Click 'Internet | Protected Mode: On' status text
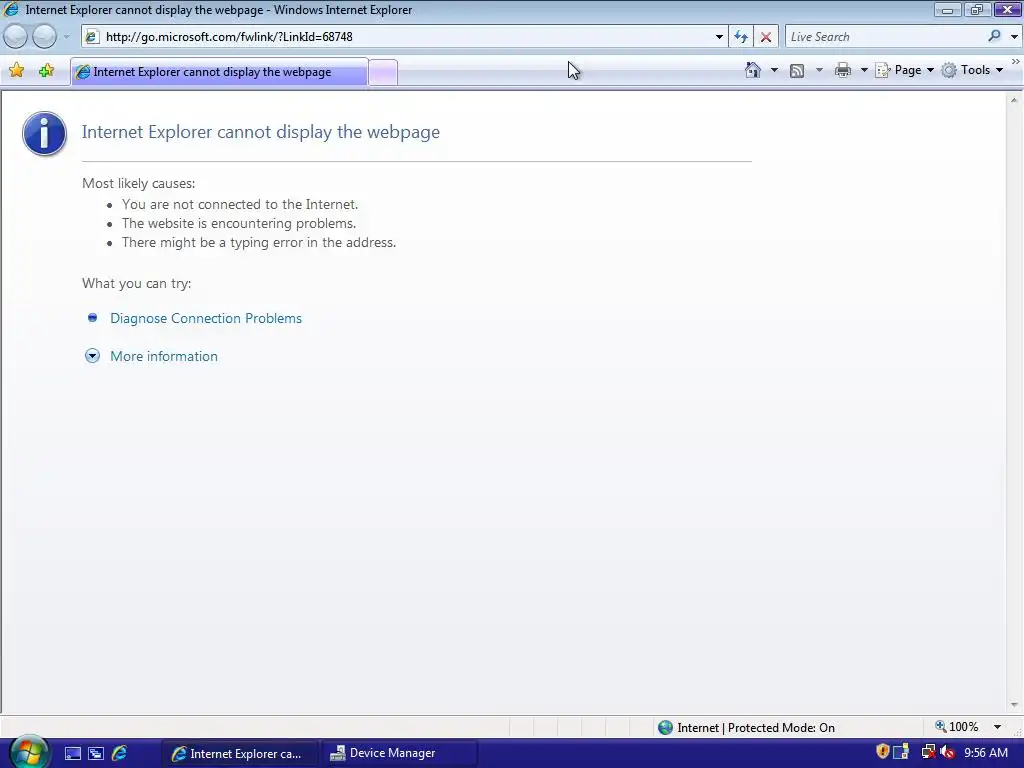This screenshot has height=768, width=1024. pyautogui.click(x=756, y=728)
